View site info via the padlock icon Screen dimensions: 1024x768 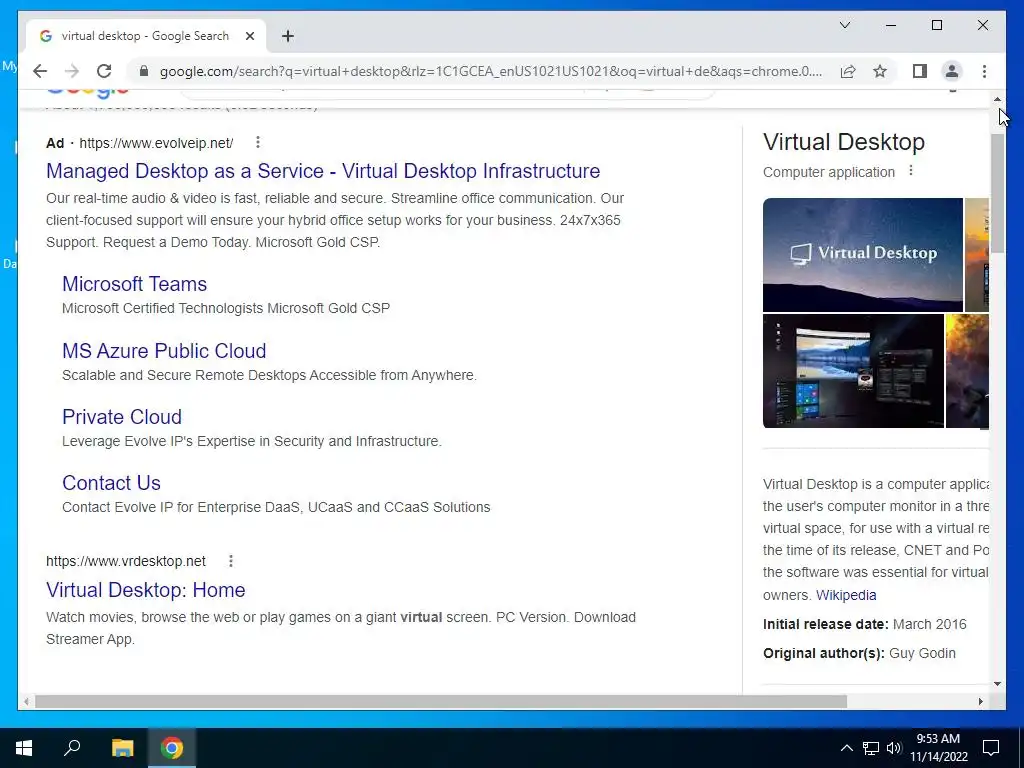pos(144,71)
